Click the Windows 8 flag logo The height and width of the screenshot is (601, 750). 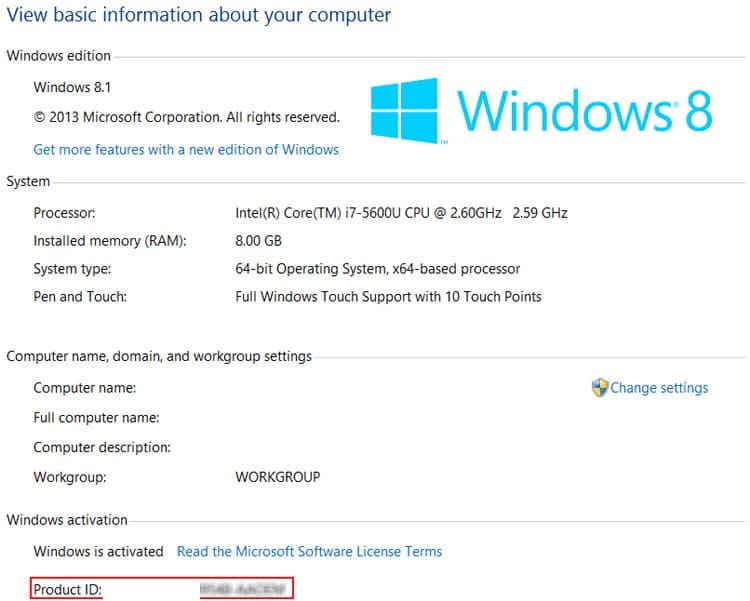404,111
